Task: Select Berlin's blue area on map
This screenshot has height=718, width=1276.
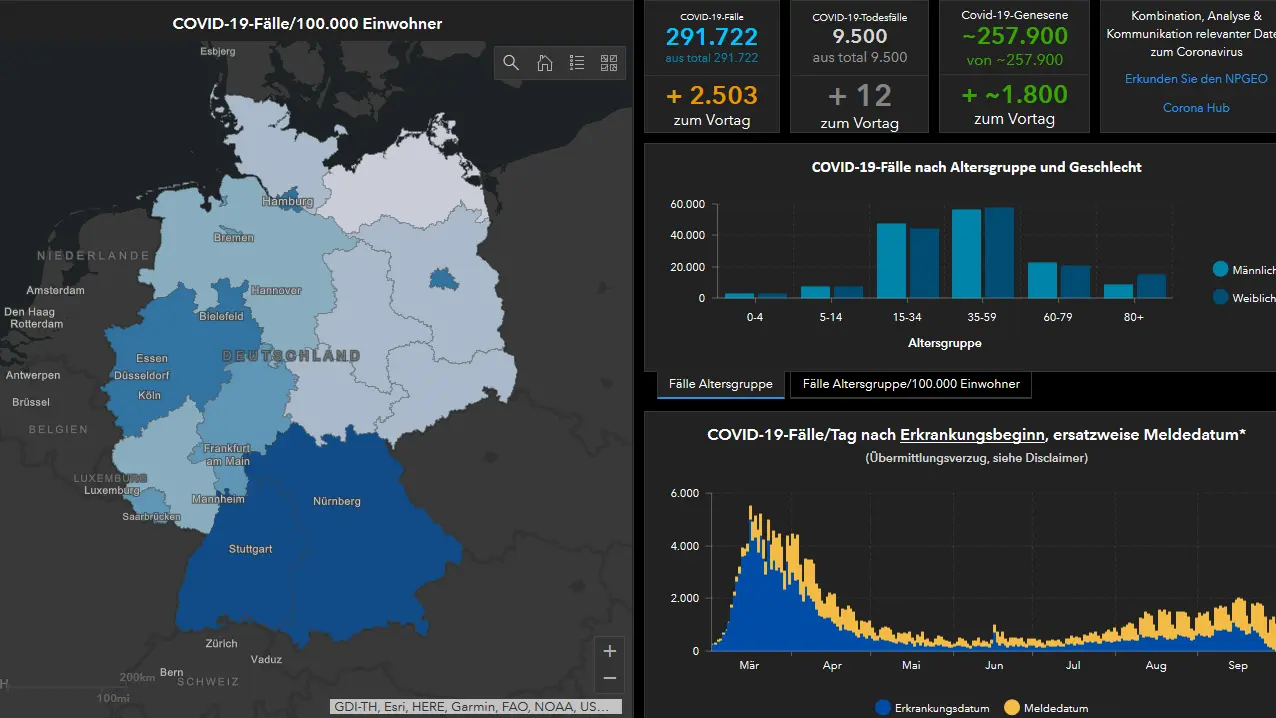Action: coord(443,280)
